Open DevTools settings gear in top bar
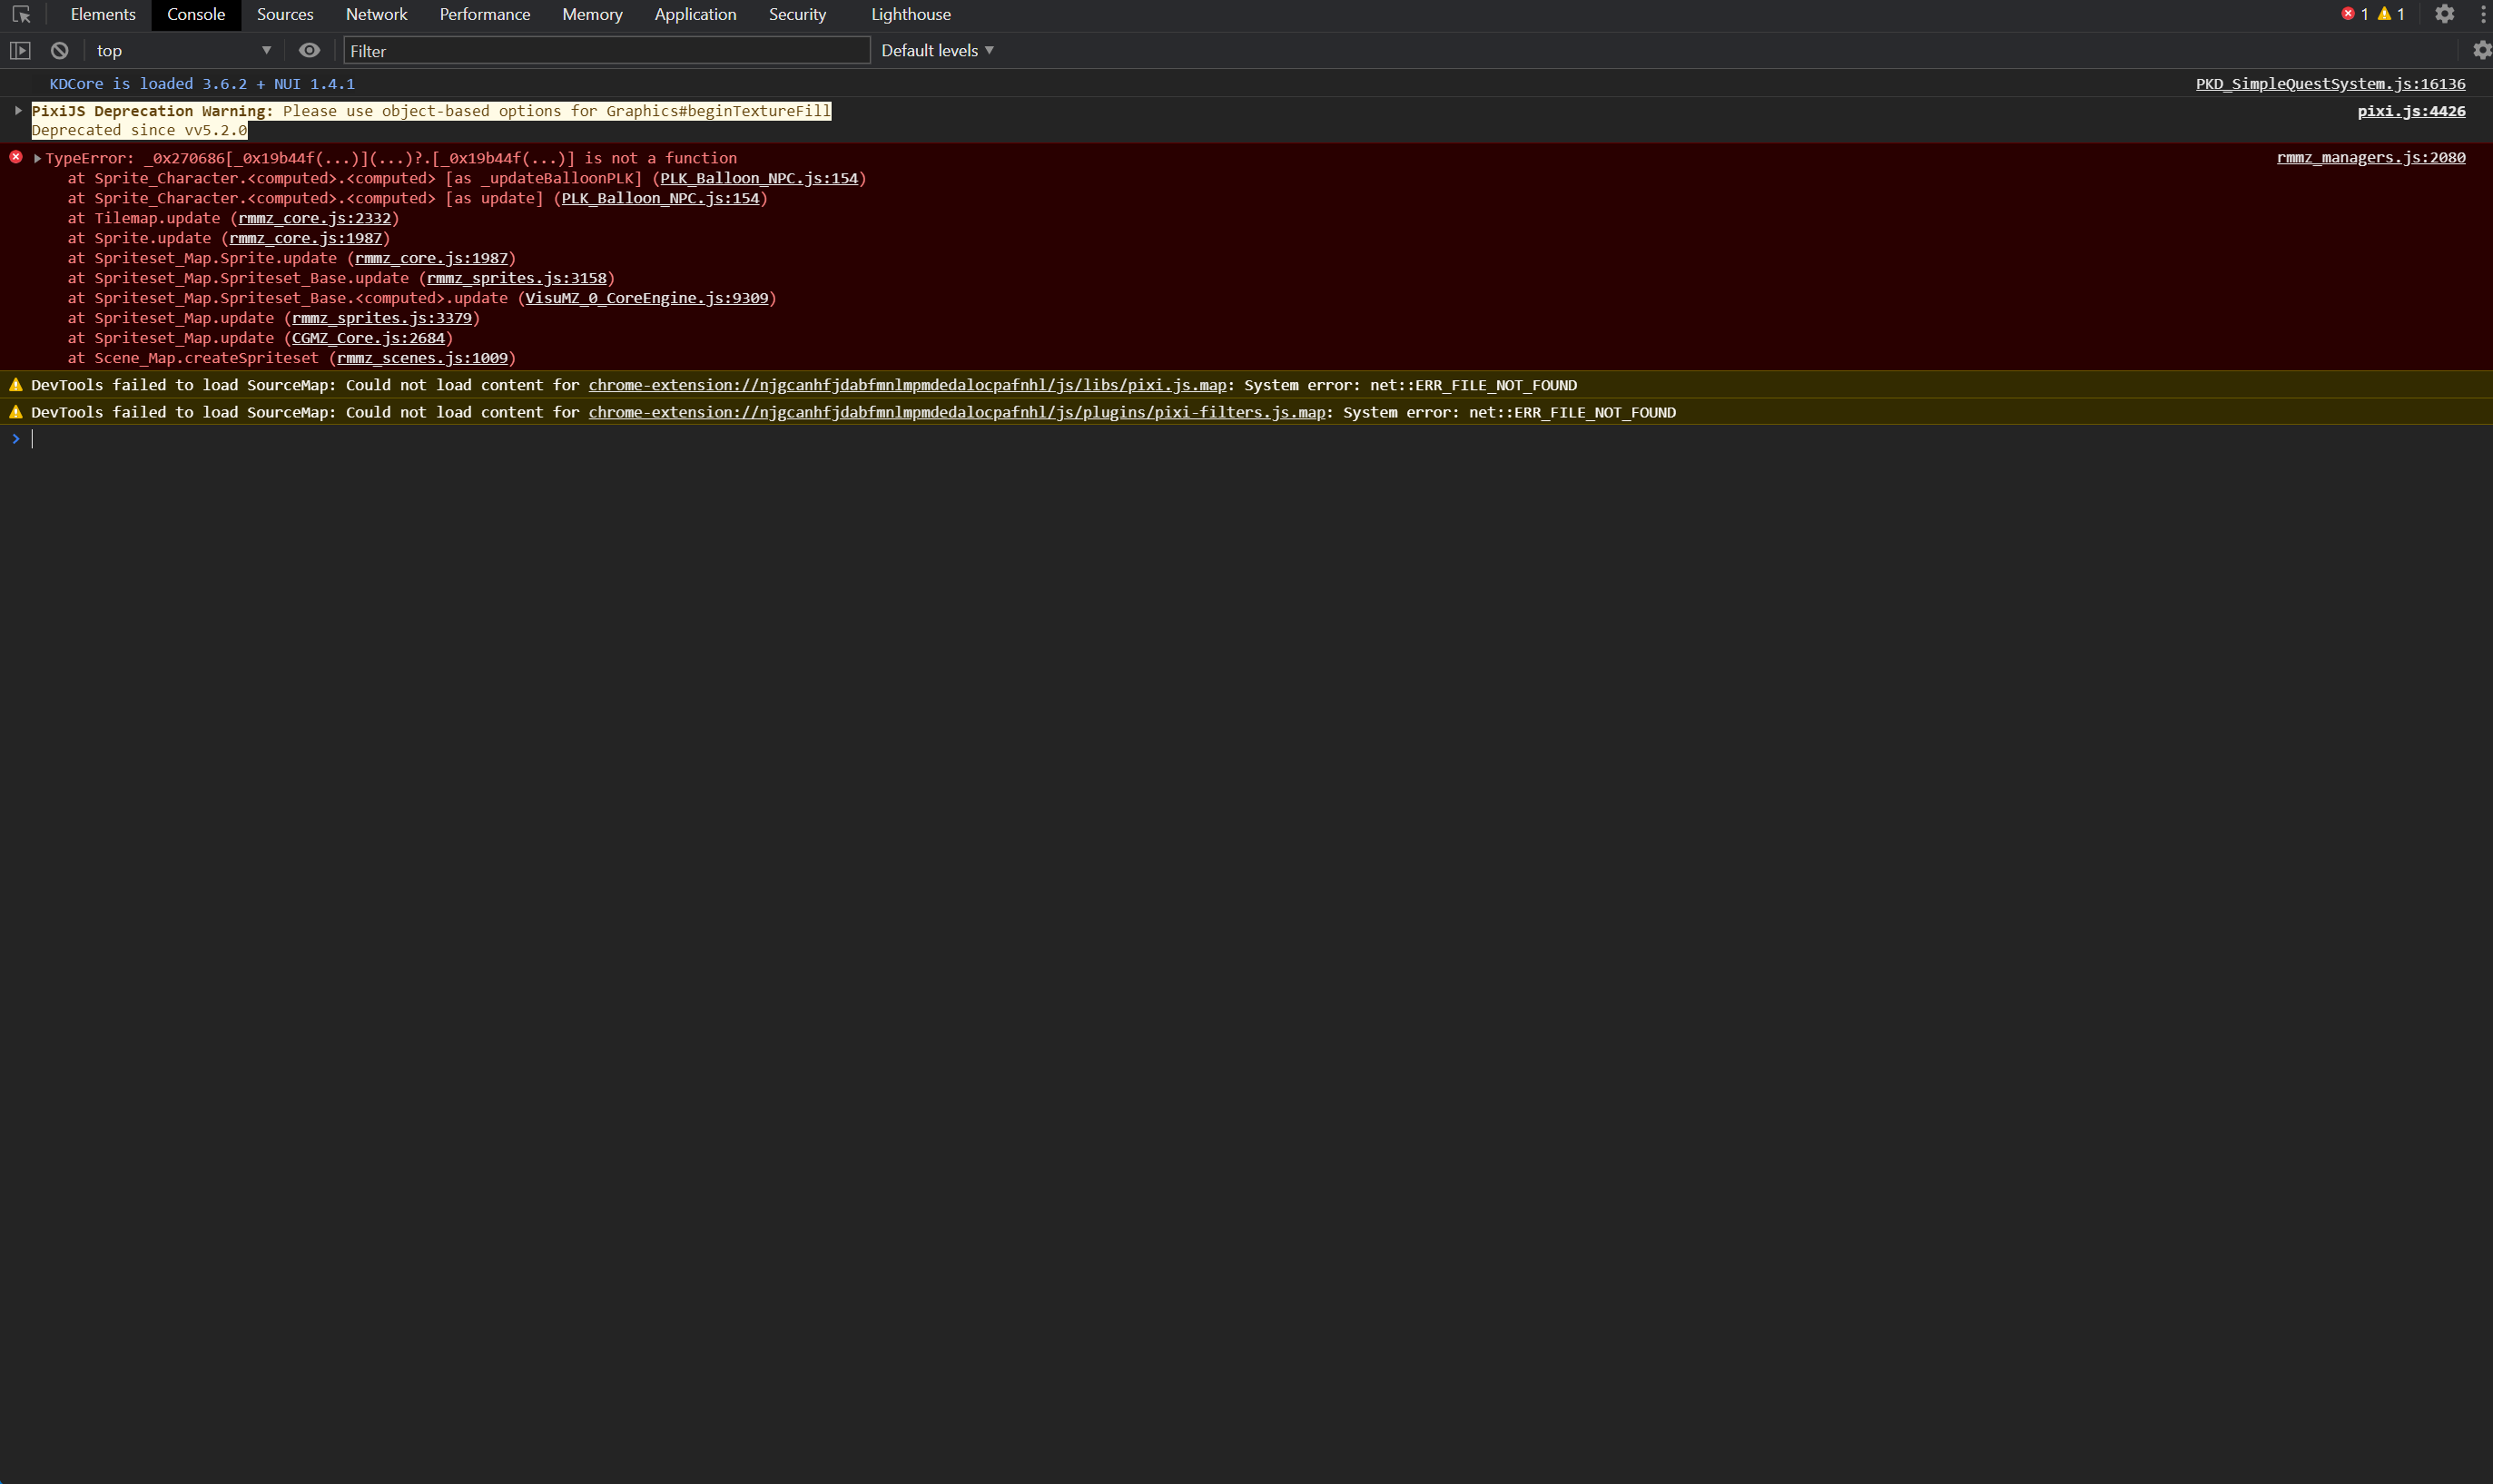2493x1484 pixels. pos(2444,14)
